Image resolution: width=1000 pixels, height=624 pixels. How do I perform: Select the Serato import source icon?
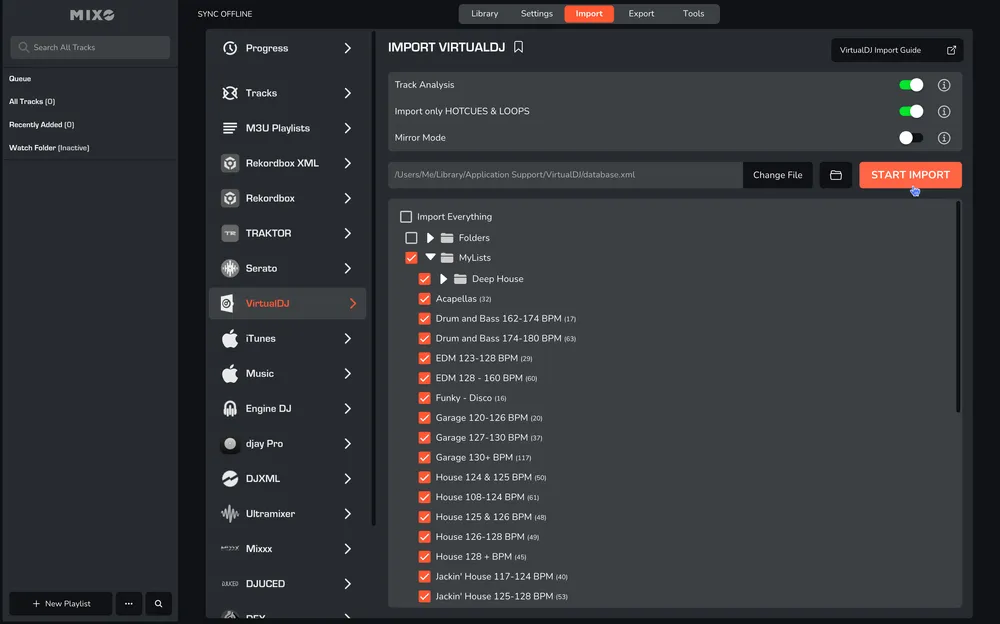pos(231,268)
